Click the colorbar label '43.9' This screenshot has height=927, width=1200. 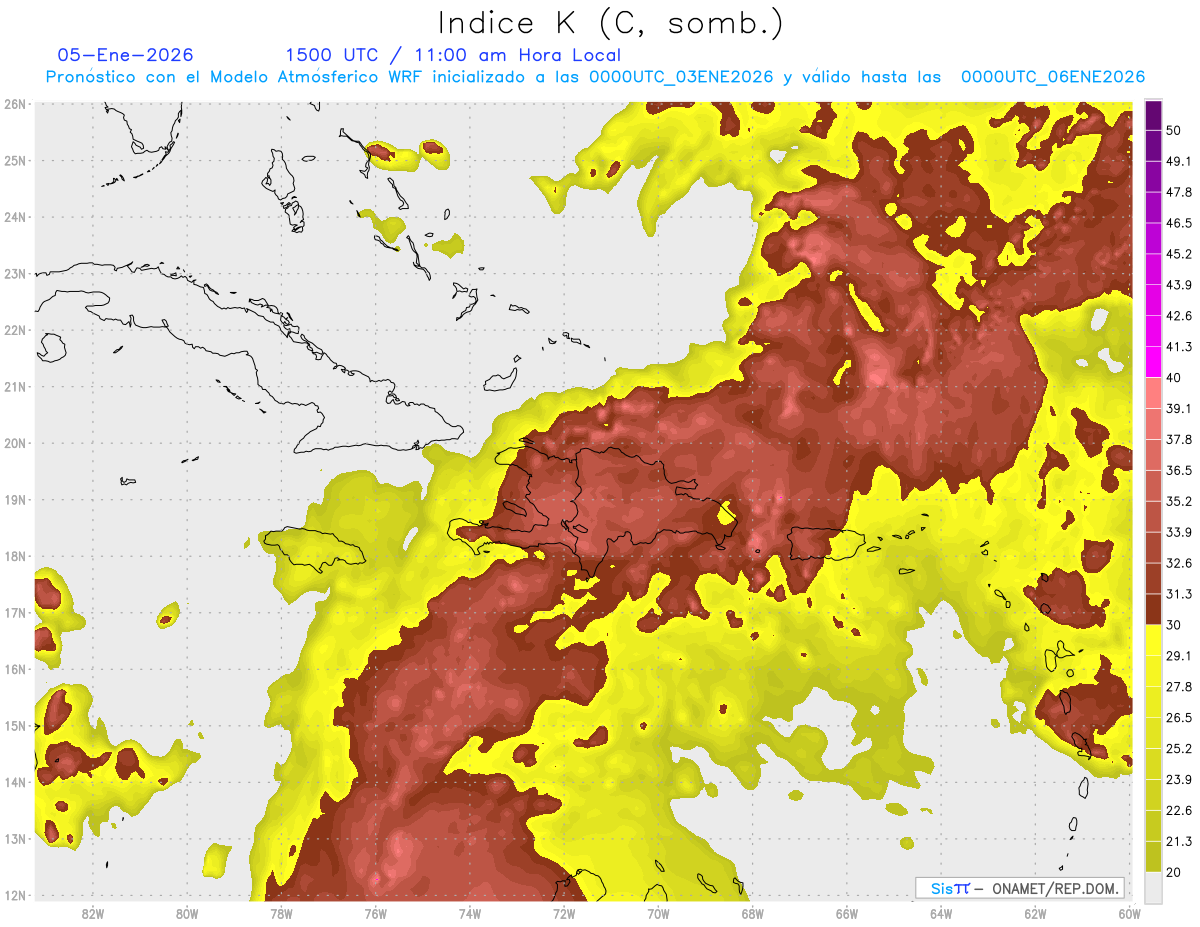[1180, 285]
